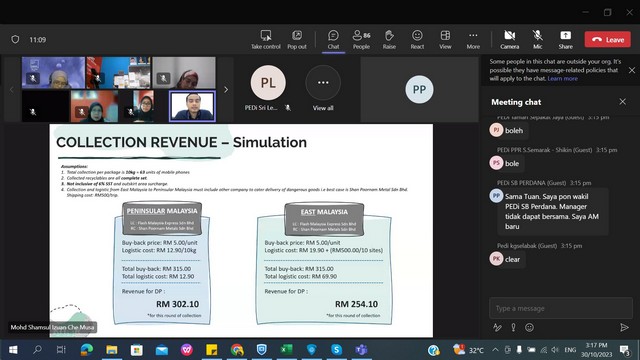The height and width of the screenshot is (360, 640).
Task: Click the Type a message field
Action: click(561, 308)
